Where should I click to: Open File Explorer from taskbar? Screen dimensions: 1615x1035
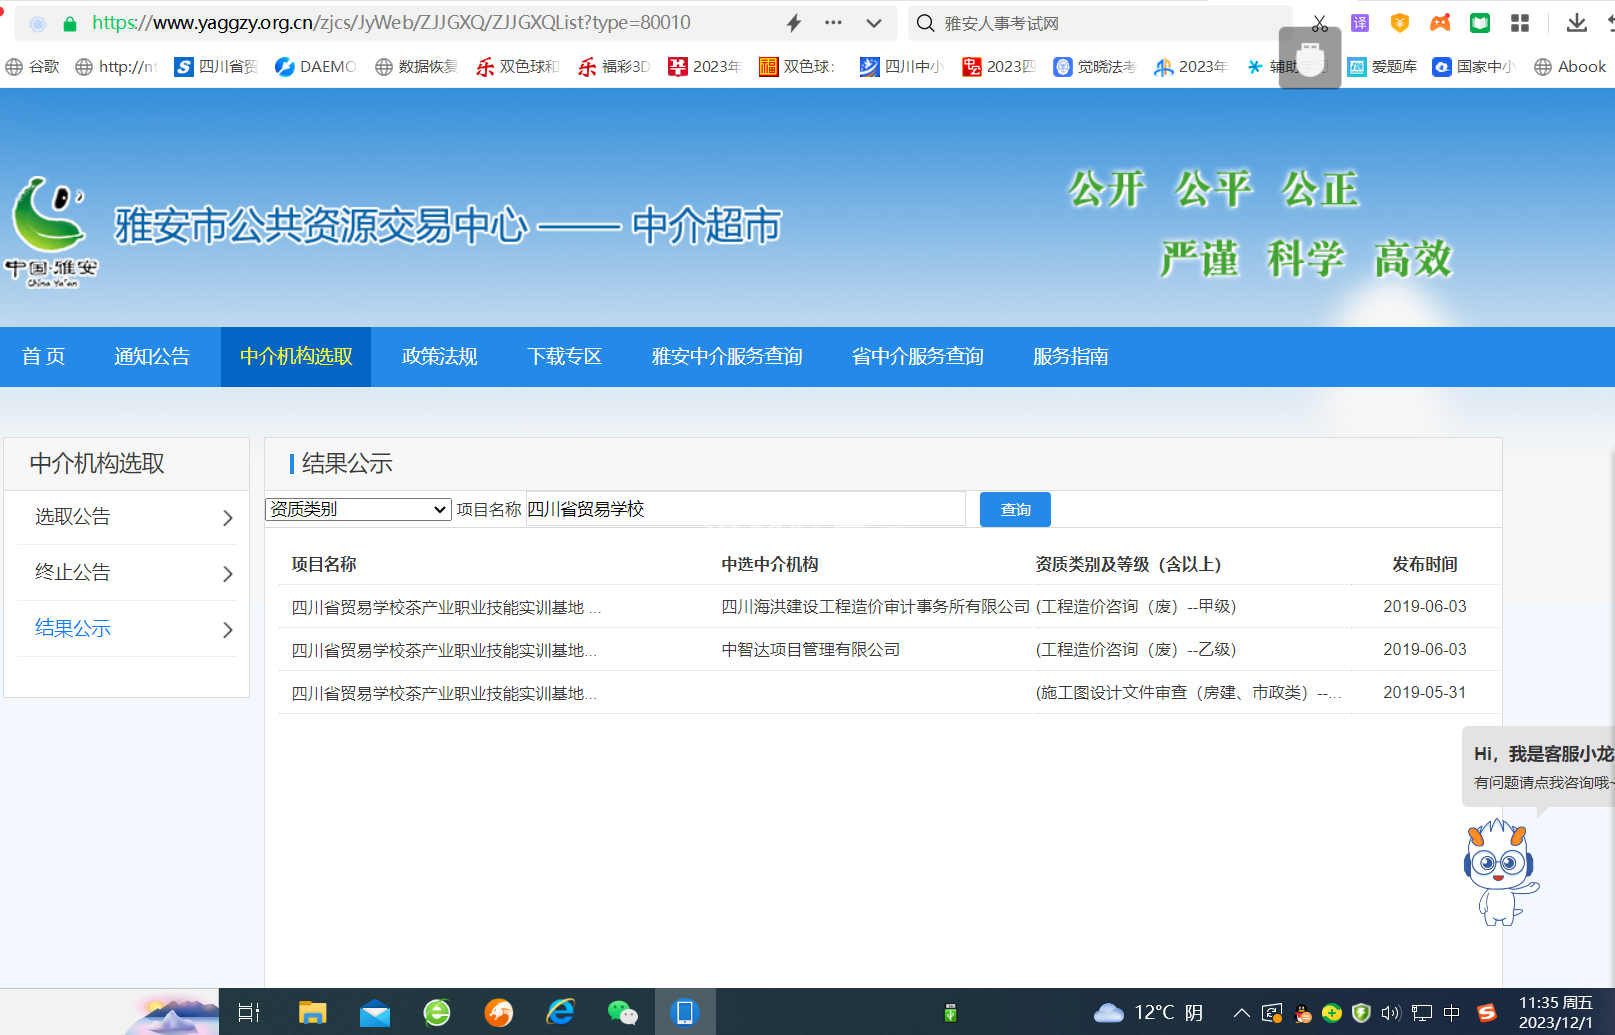(x=312, y=1012)
